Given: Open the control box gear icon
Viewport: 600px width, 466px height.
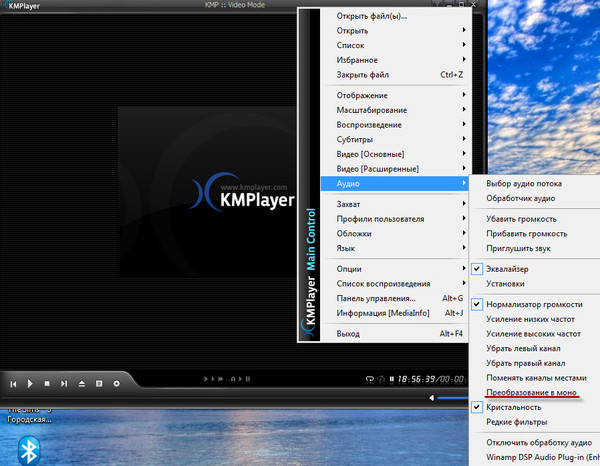Looking at the screenshot, I should pyautogui.click(x=117, y=383).
